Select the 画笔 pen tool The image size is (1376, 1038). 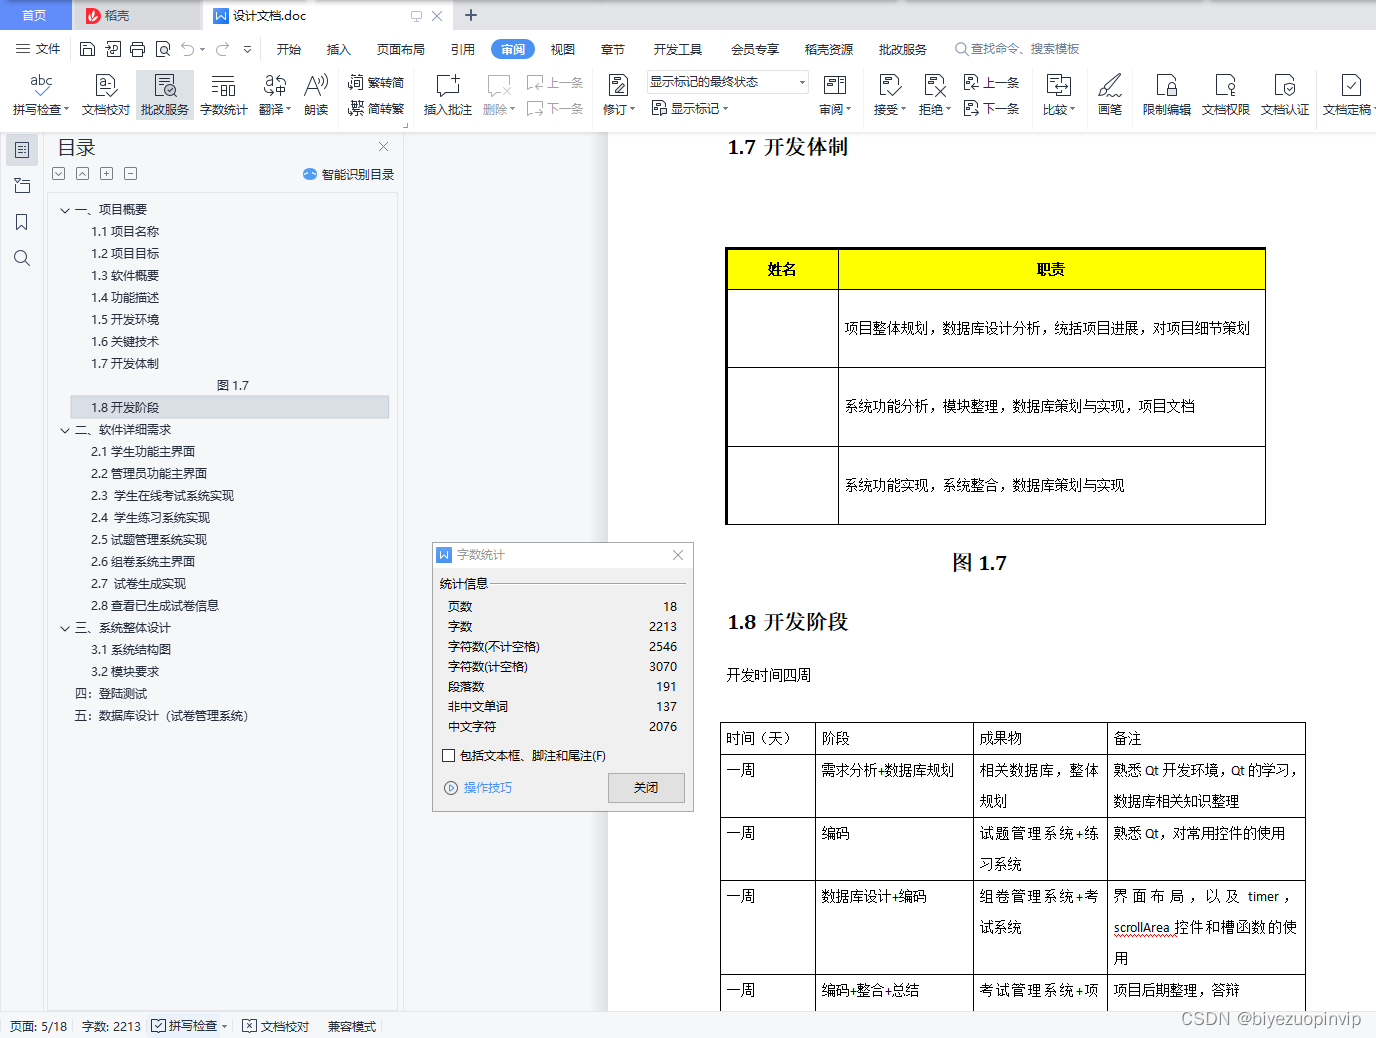pos(1110,95)
